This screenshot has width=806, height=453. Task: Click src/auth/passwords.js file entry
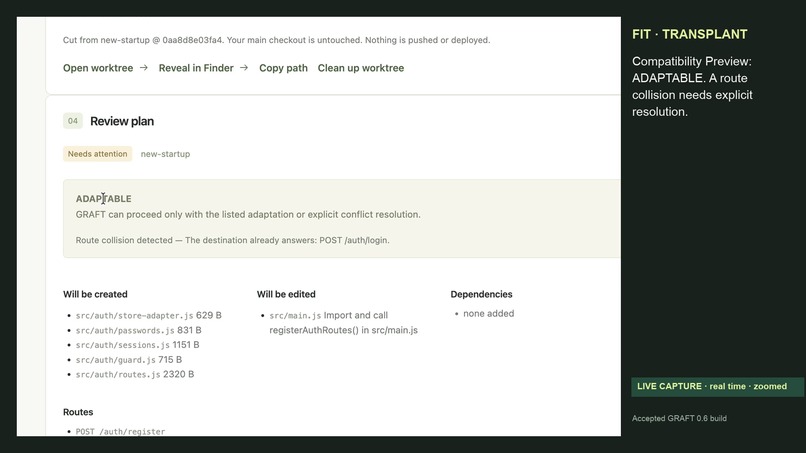click(x=138, y=330)
